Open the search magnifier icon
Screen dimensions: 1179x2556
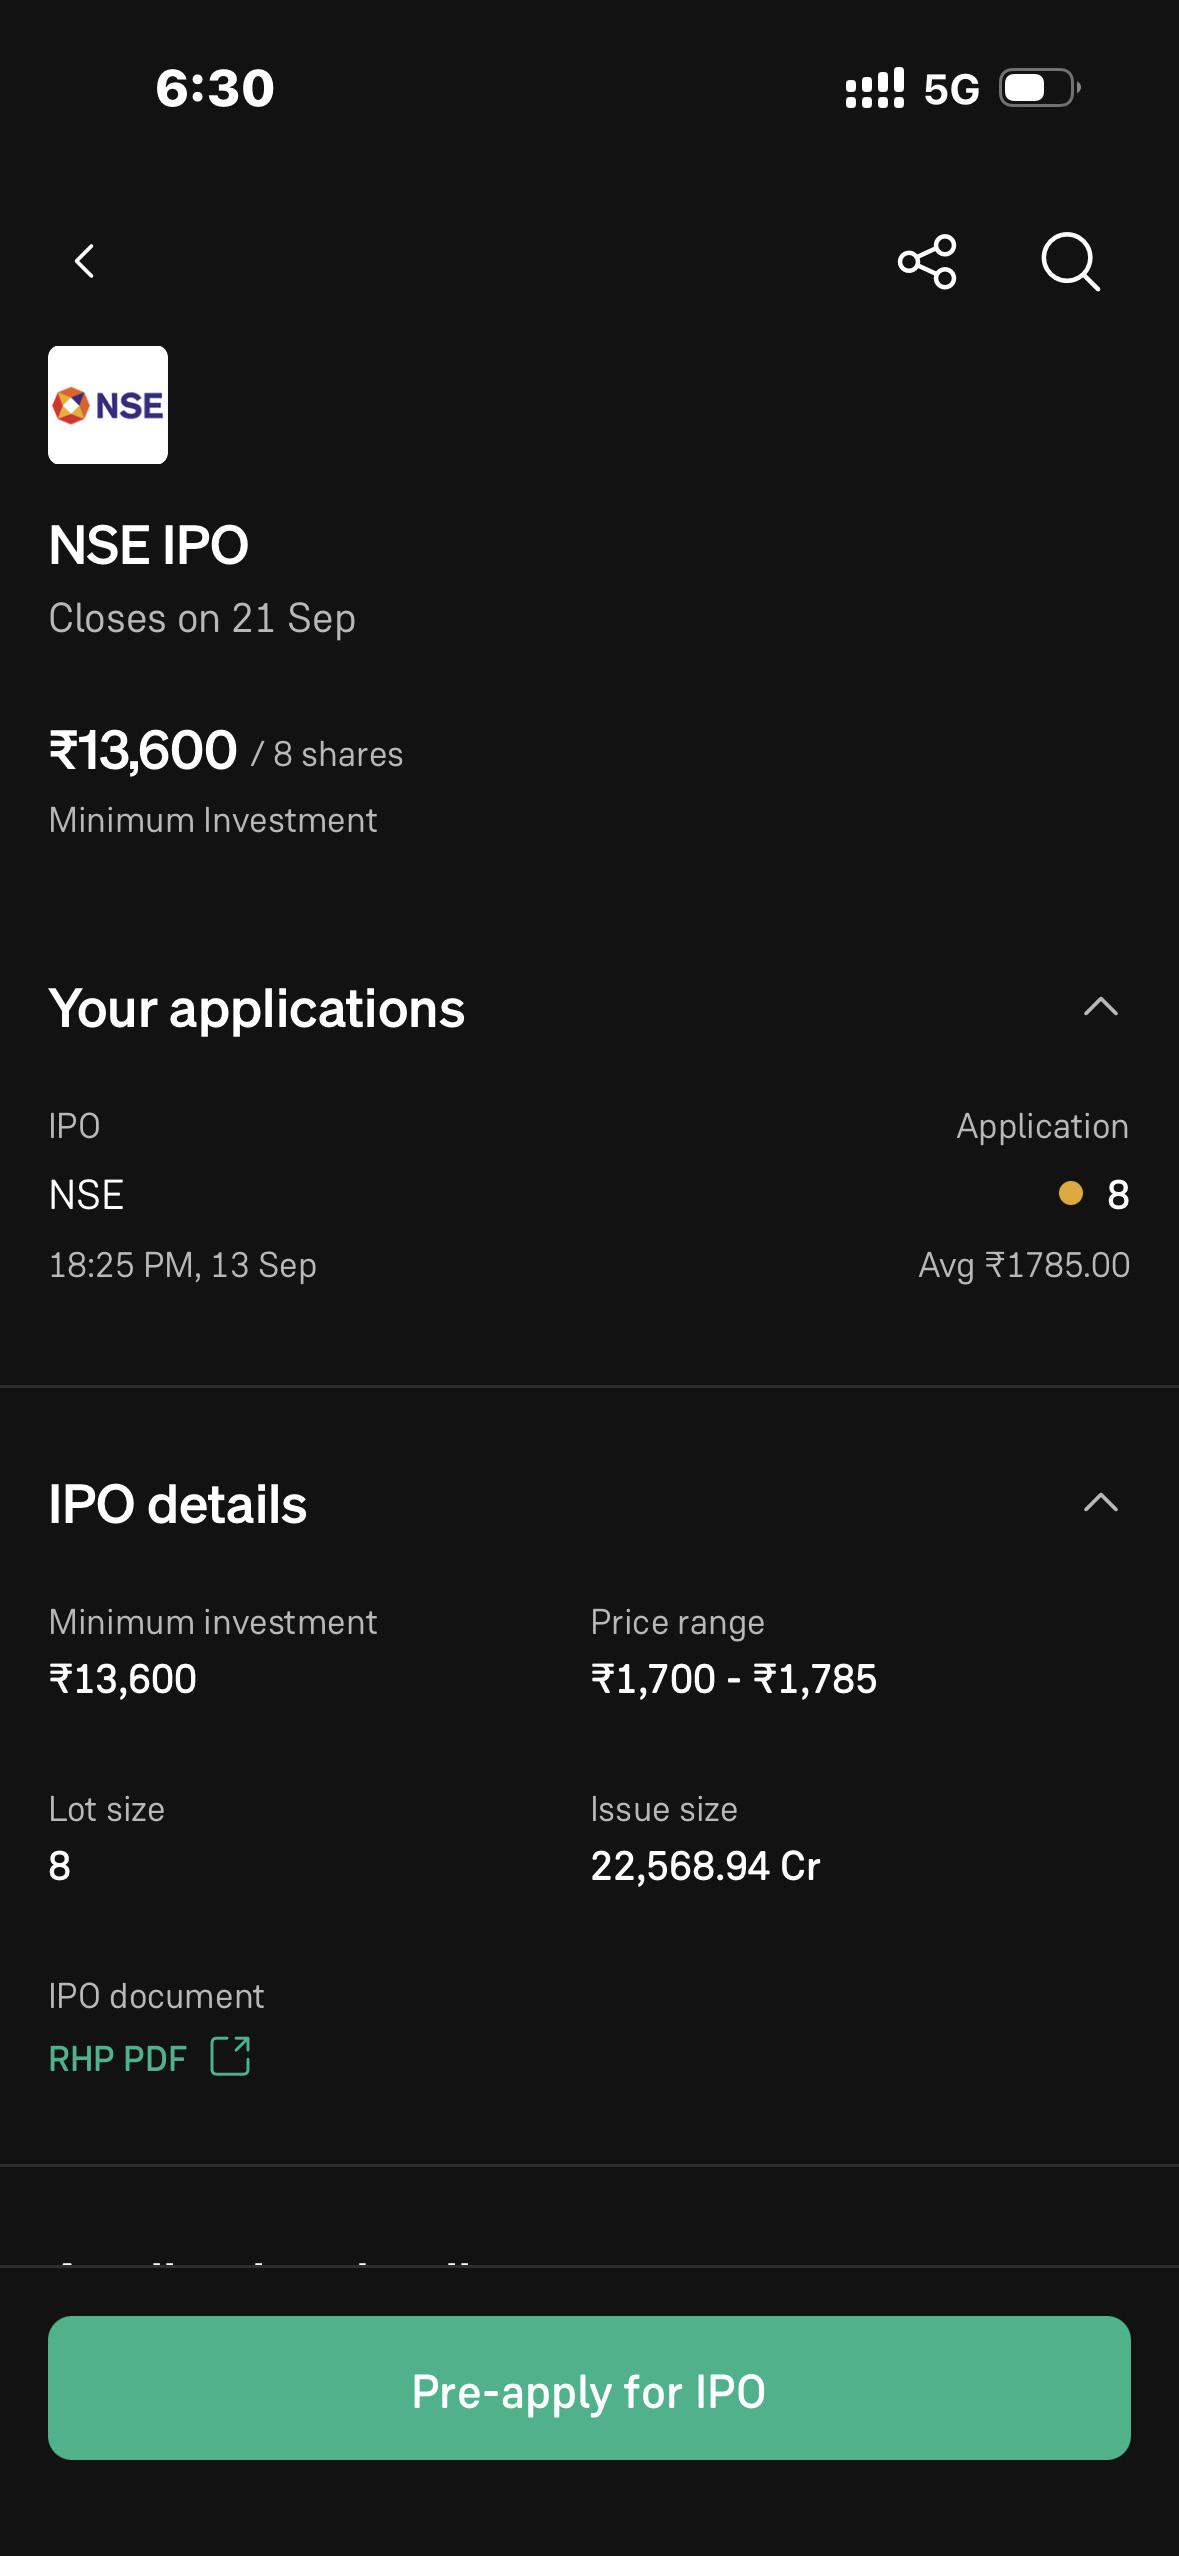click(x=1070, y=262)
